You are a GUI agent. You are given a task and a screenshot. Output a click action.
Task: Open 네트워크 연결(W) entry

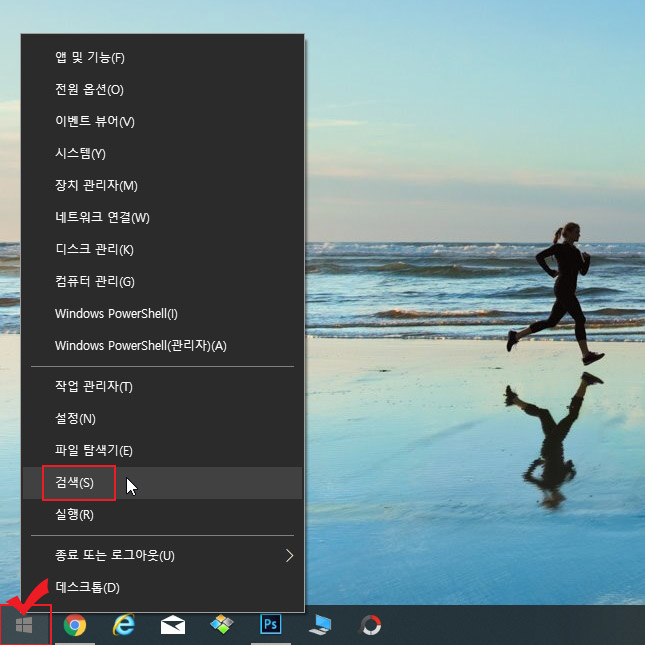[x=162, y=218]
